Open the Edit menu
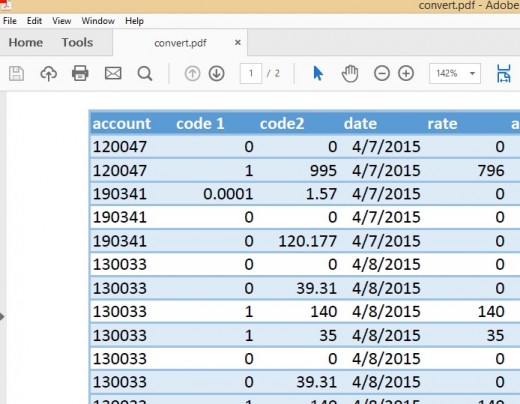The height and width of the screenshot is (404, 520). [34, 21]
